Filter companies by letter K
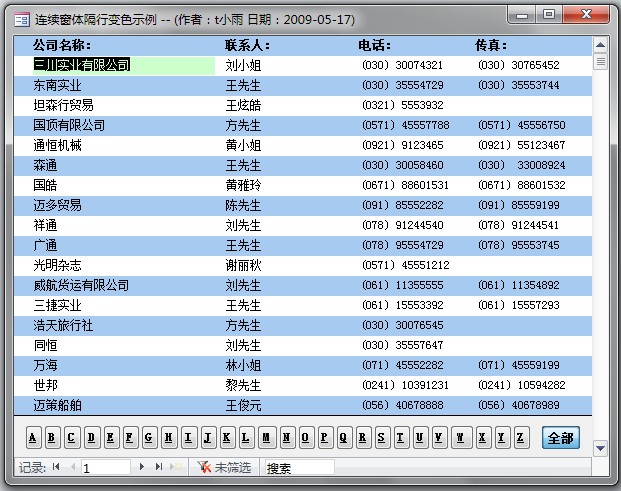 [227, 438]
